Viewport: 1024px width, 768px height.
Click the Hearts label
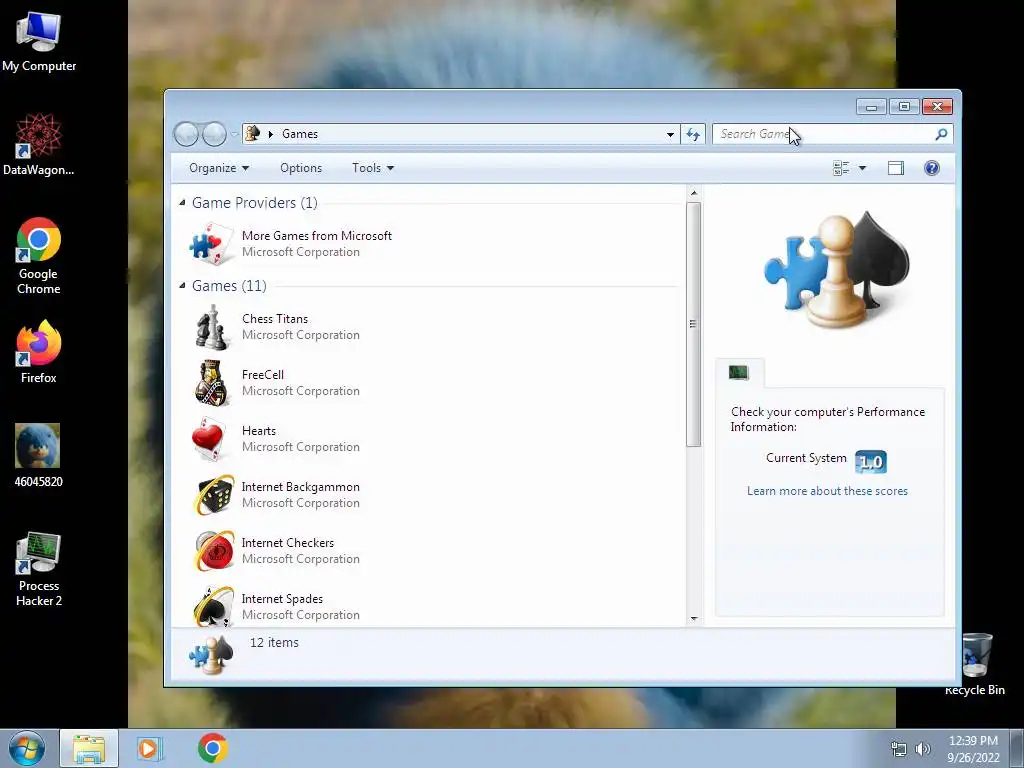click(x=259, y=431)
